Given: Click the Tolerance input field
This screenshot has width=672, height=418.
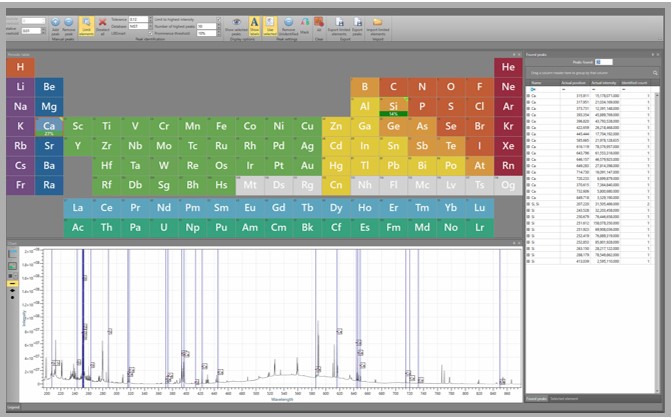Looking at the screenshot, I should coord(138,20).
